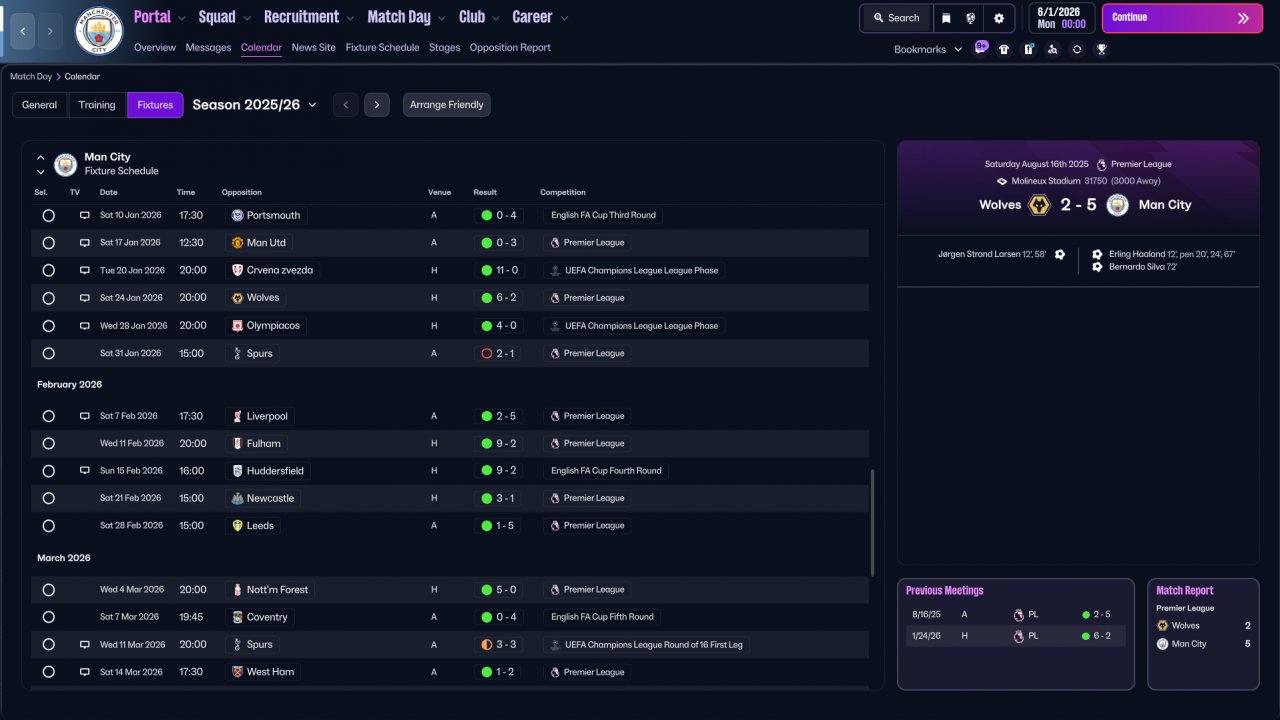This screenshot has width=1280, height=720.
Task: Expand the Career menu chevron
Action: click(x=564, y=18)
